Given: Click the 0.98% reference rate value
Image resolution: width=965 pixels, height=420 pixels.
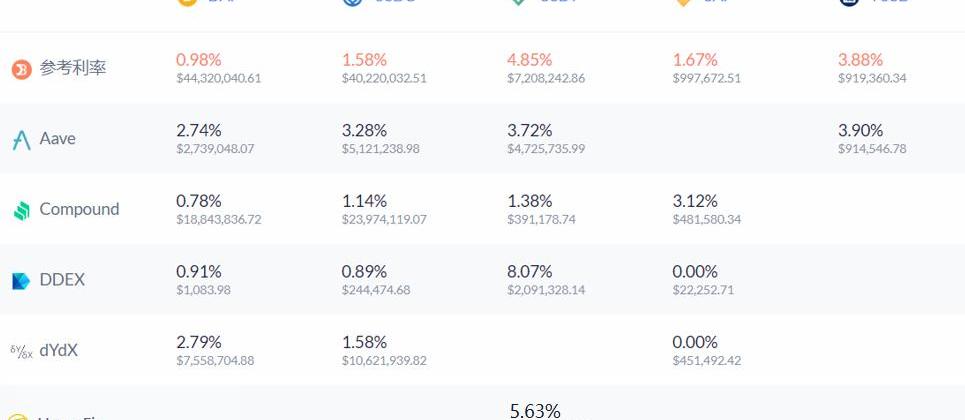Looking at the screenshot, I should click(x=199, y=60).
